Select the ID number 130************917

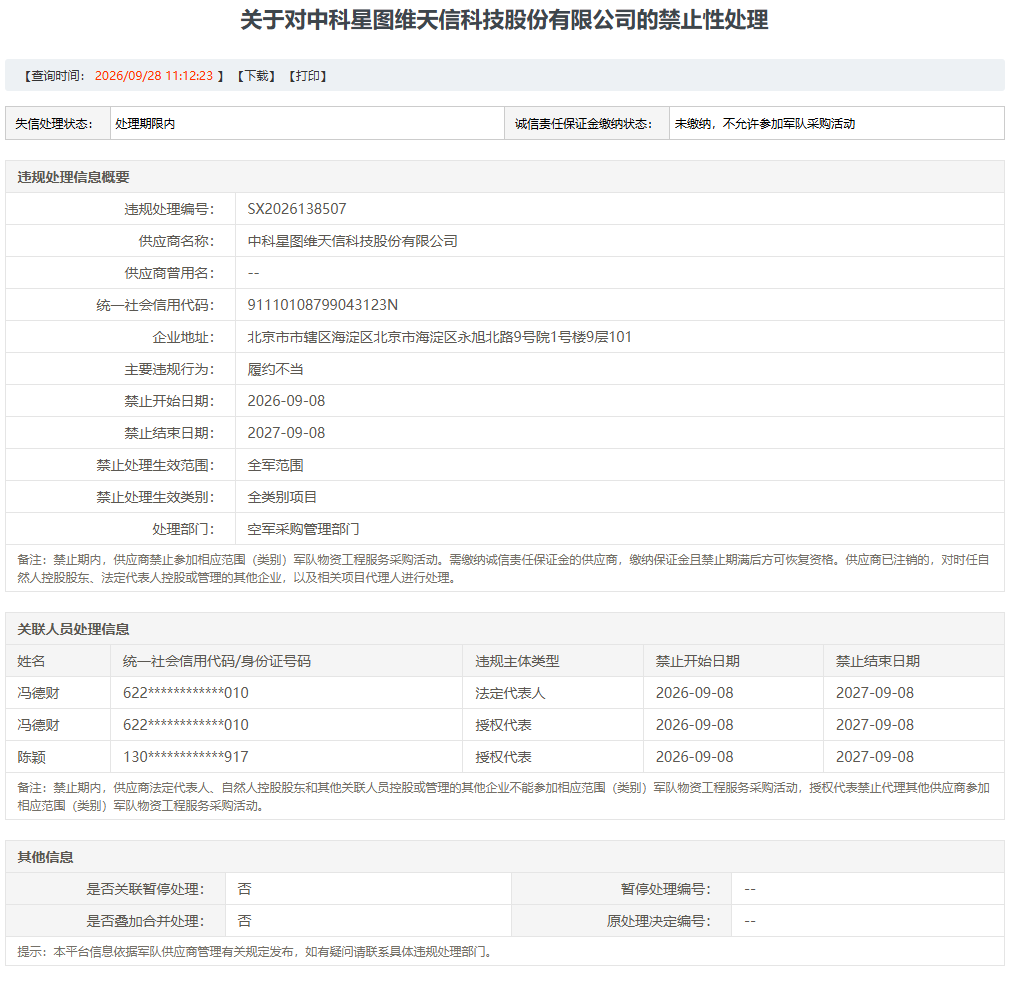(x=186, y=757)
